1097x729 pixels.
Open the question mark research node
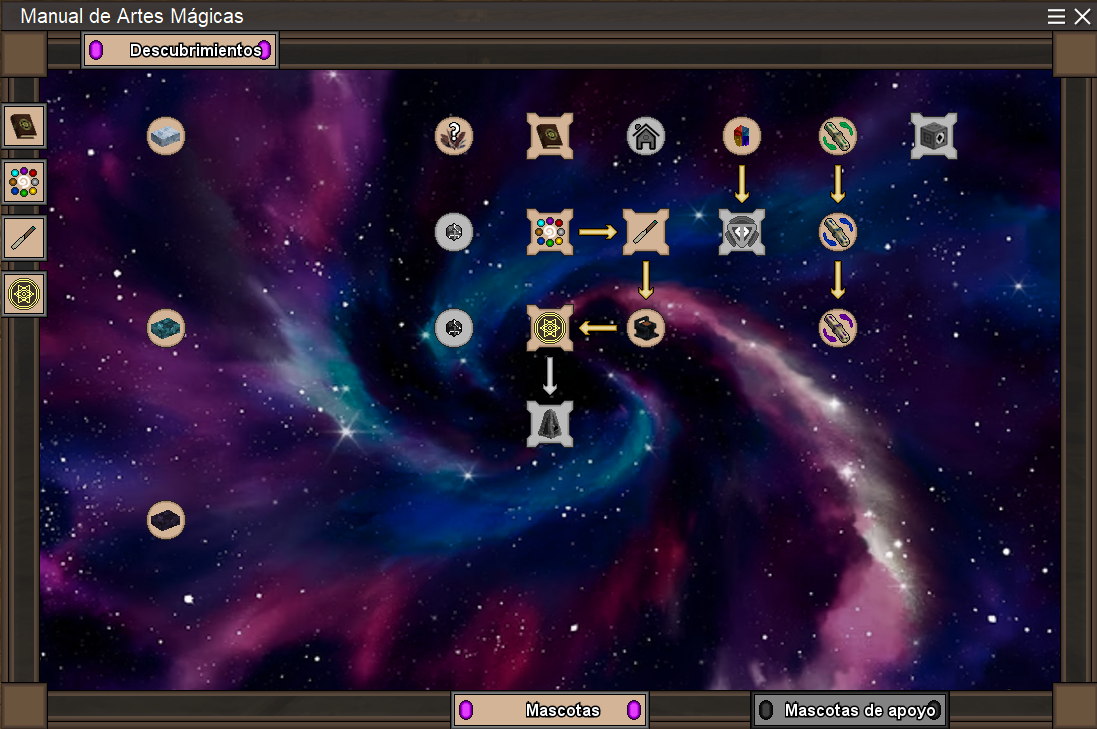point(454,135)
